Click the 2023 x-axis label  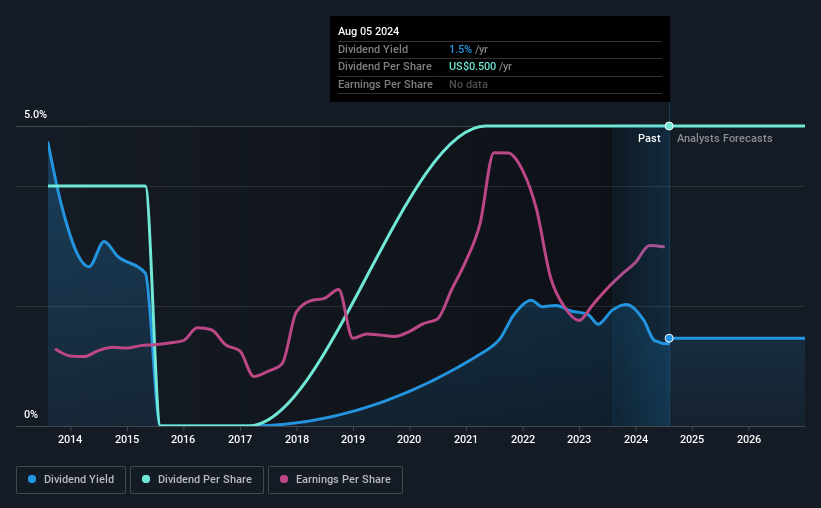tap(579, 439)
